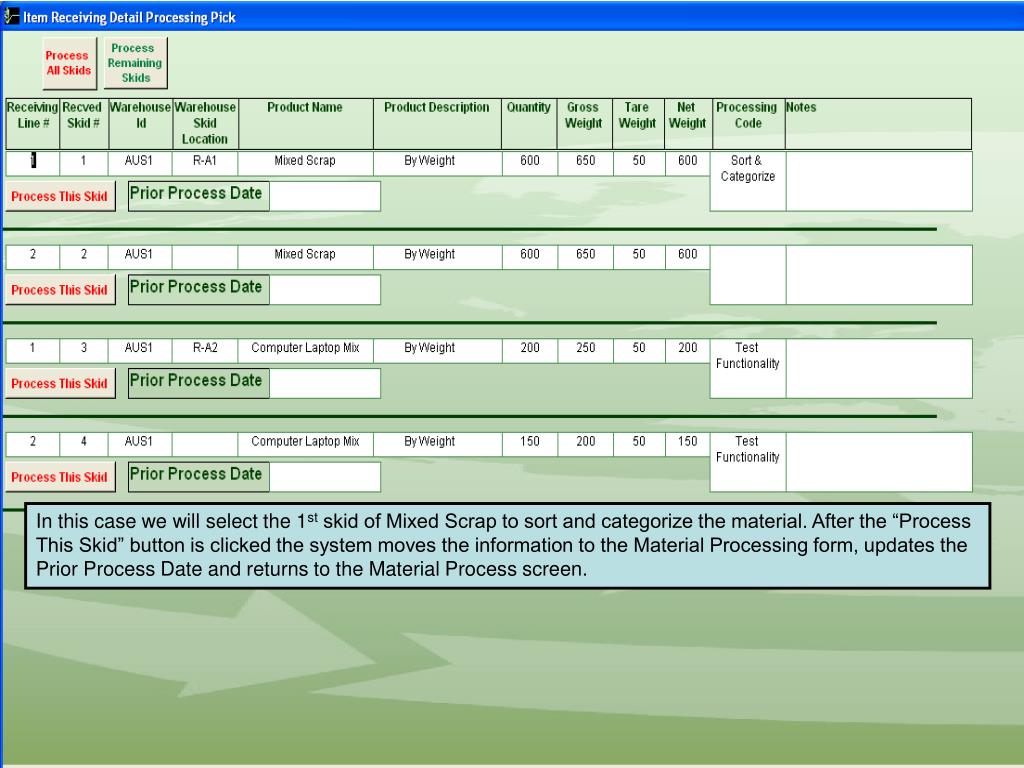The image size is (1024, 768).
Task: Click Test Functionality code for skid 3
Action: pos(748,368)
